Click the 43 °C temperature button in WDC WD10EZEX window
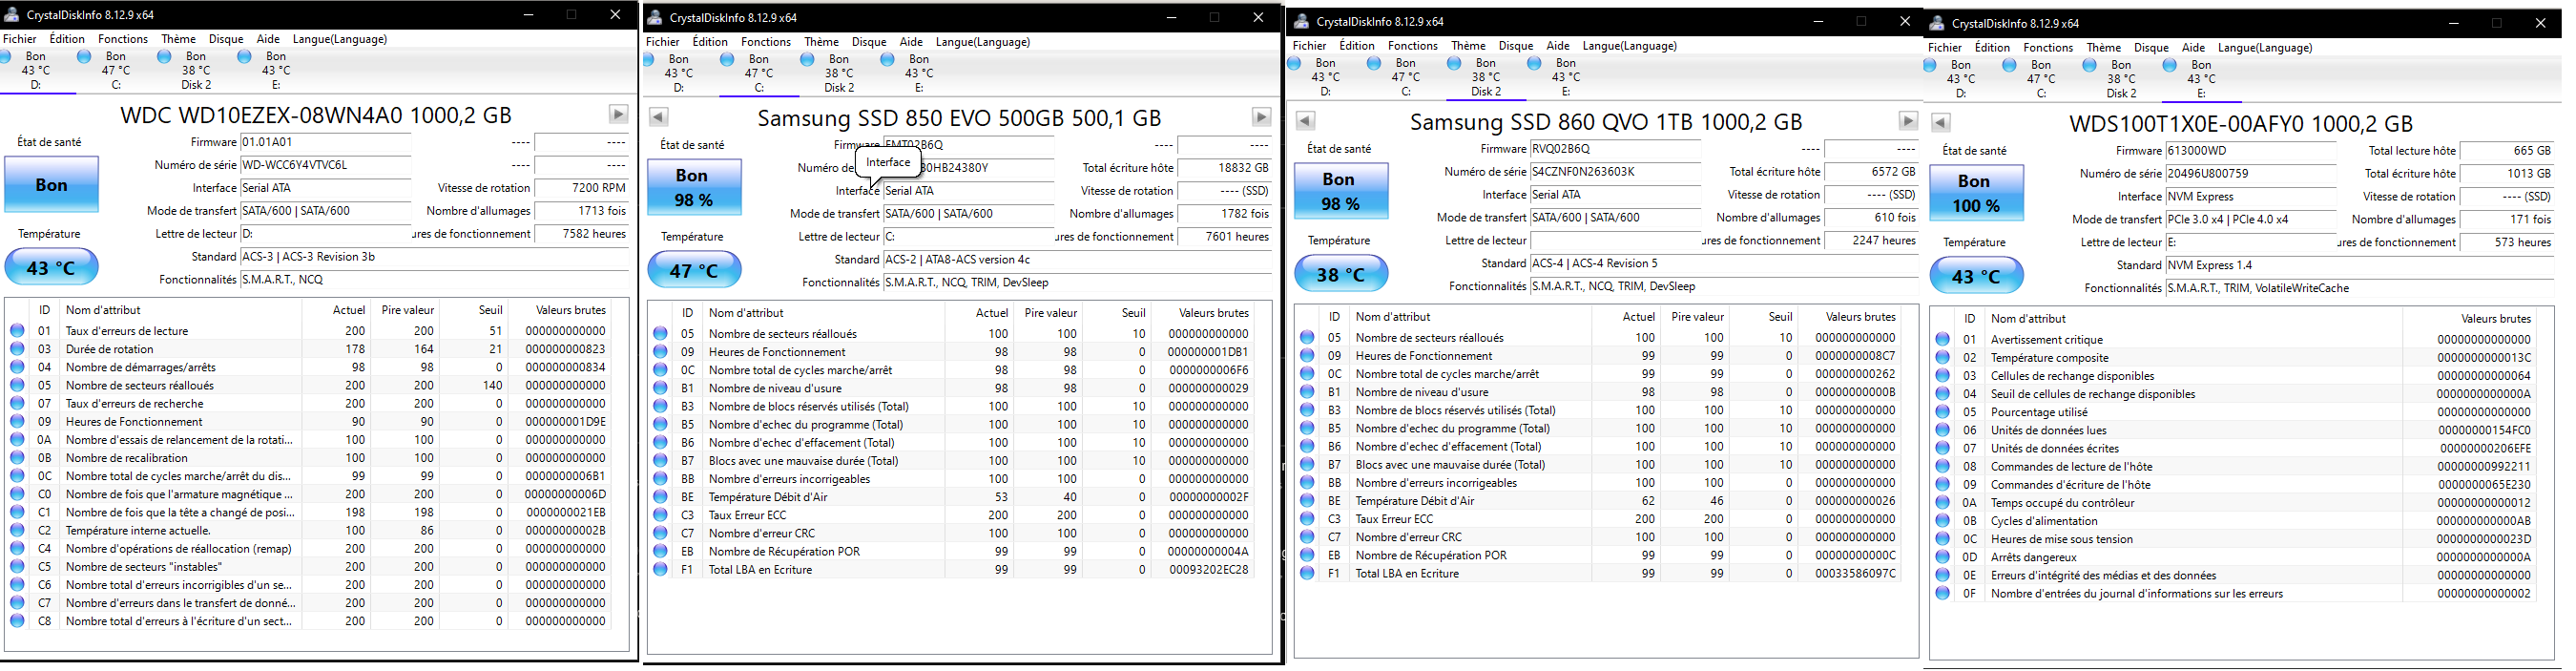The width and height of the screenshot is (2576, 671). point(51,268)
